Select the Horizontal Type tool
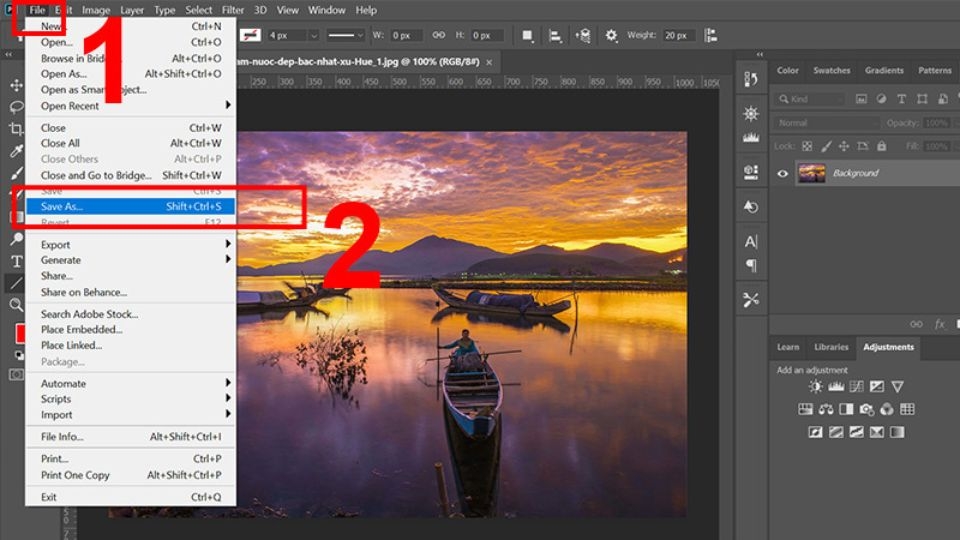 coord(17,261)
